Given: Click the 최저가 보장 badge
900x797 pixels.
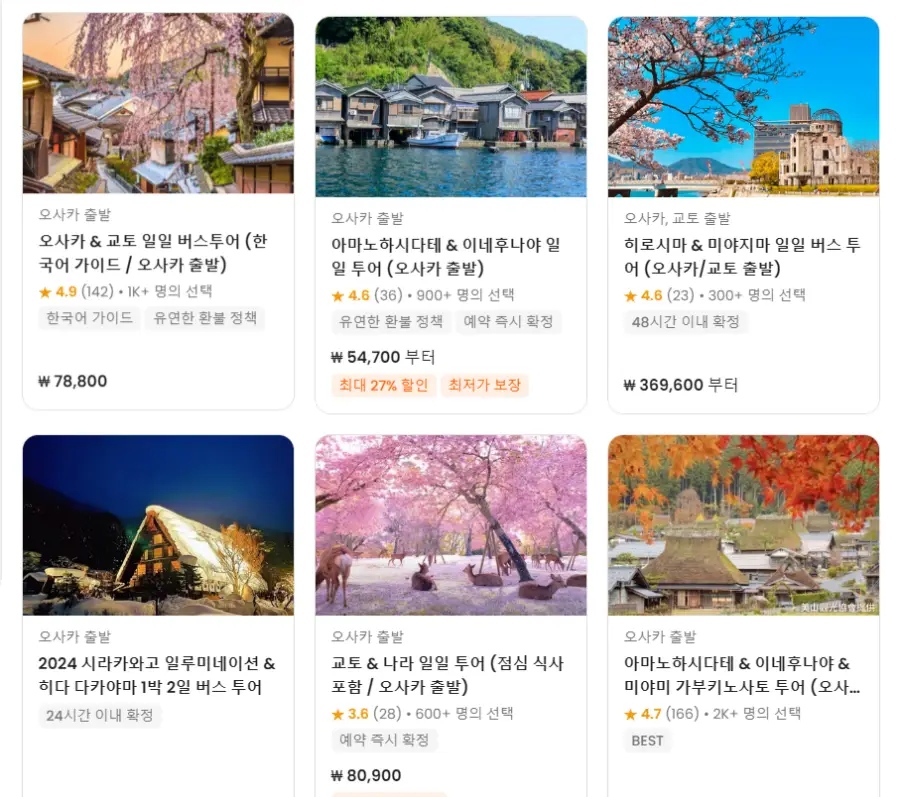Looking at the screenshot, I should (x=484, y=385).
